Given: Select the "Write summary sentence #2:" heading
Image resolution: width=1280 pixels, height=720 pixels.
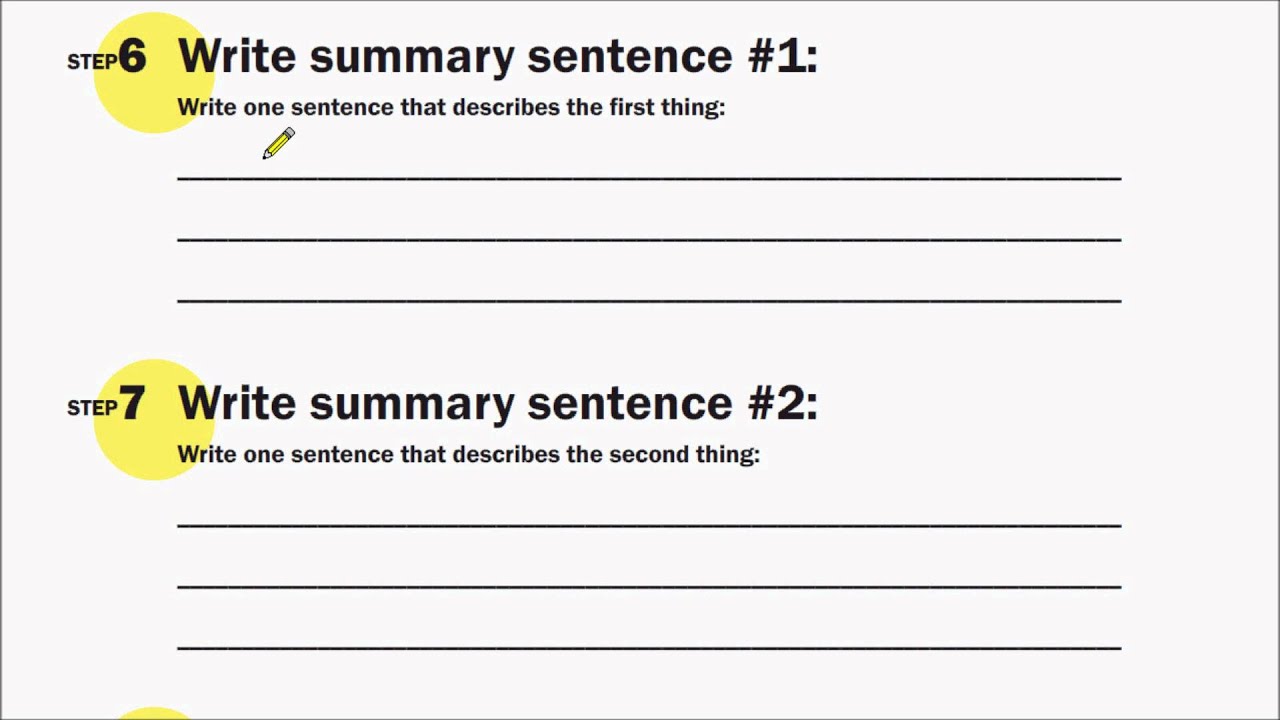Looking at the screenshot, I should 497,403.
